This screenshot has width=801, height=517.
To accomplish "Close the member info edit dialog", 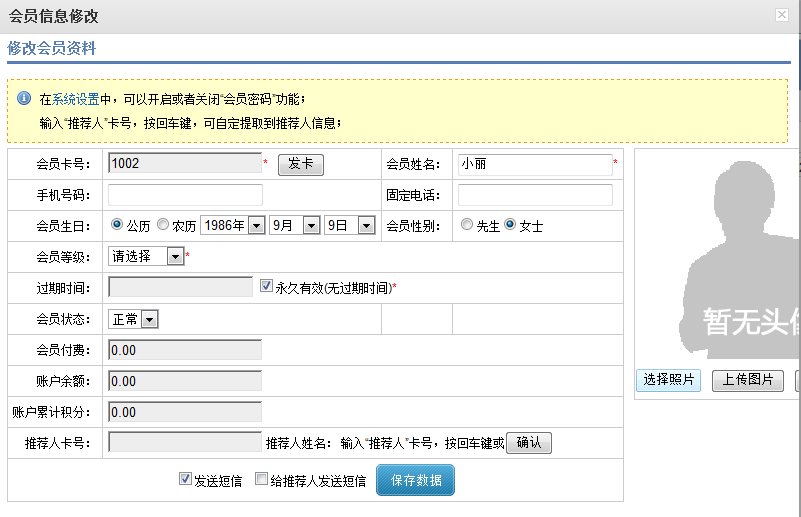I will (x=781, y=15).
